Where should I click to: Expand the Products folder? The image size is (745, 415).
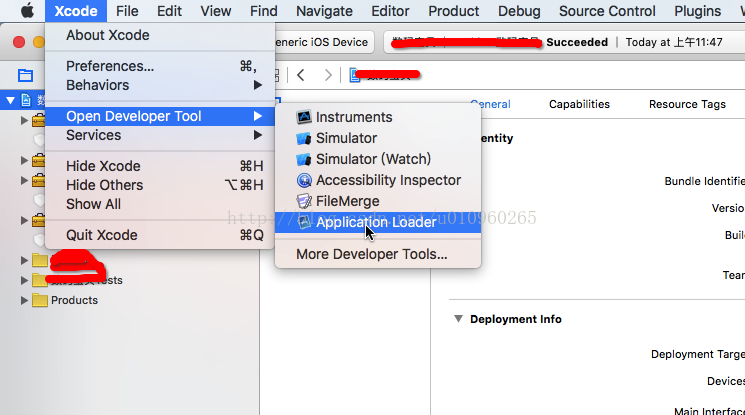pyautogui.click(x=24, y=300)
